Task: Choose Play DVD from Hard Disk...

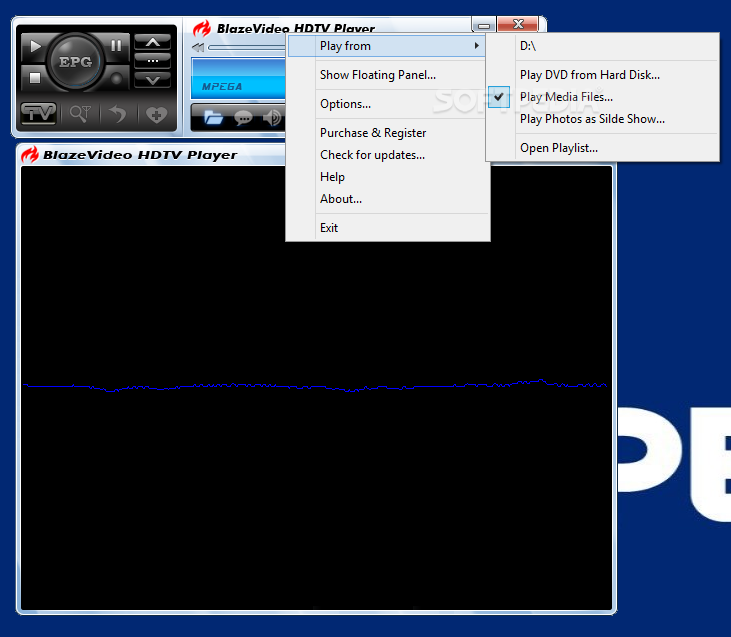Action: coord(602,75)
